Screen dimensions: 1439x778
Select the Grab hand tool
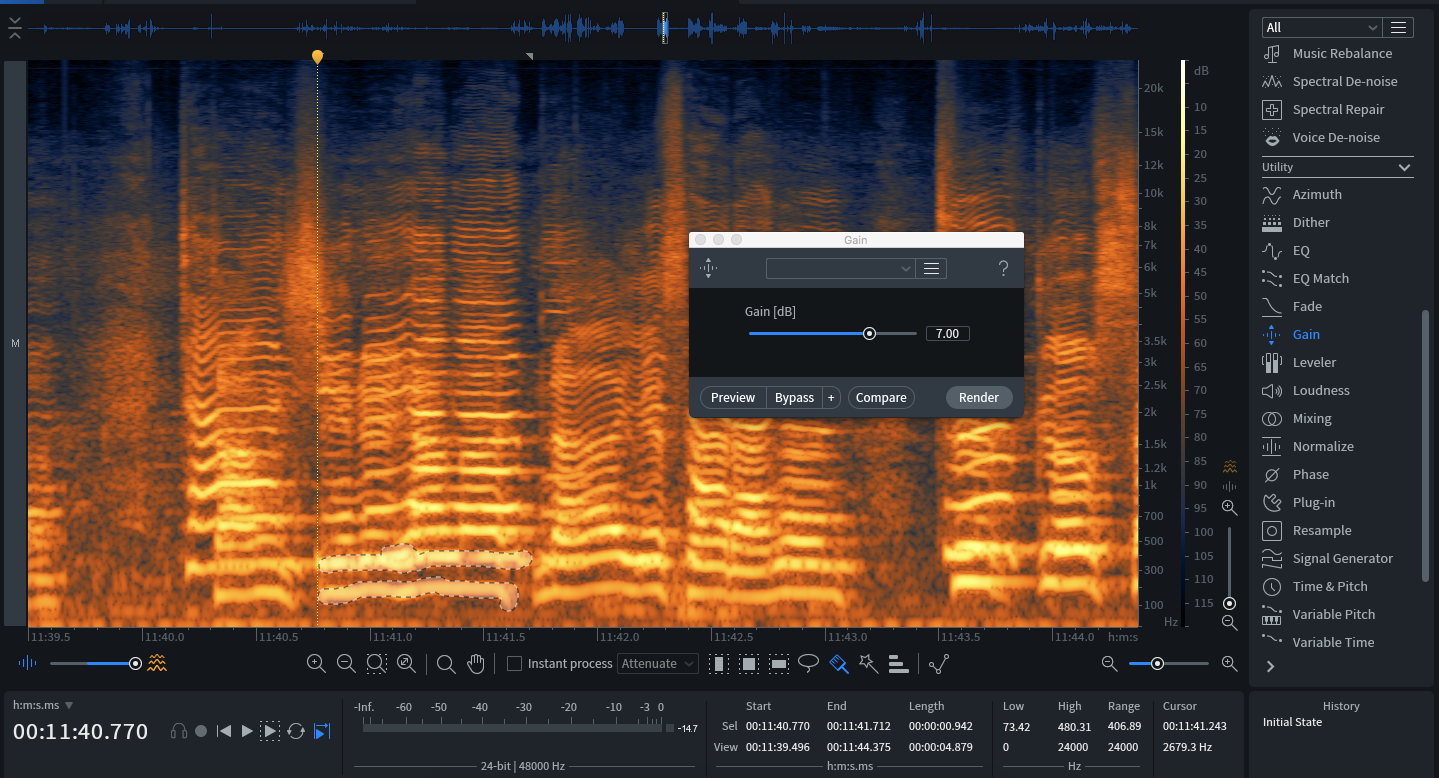(476, 663)
